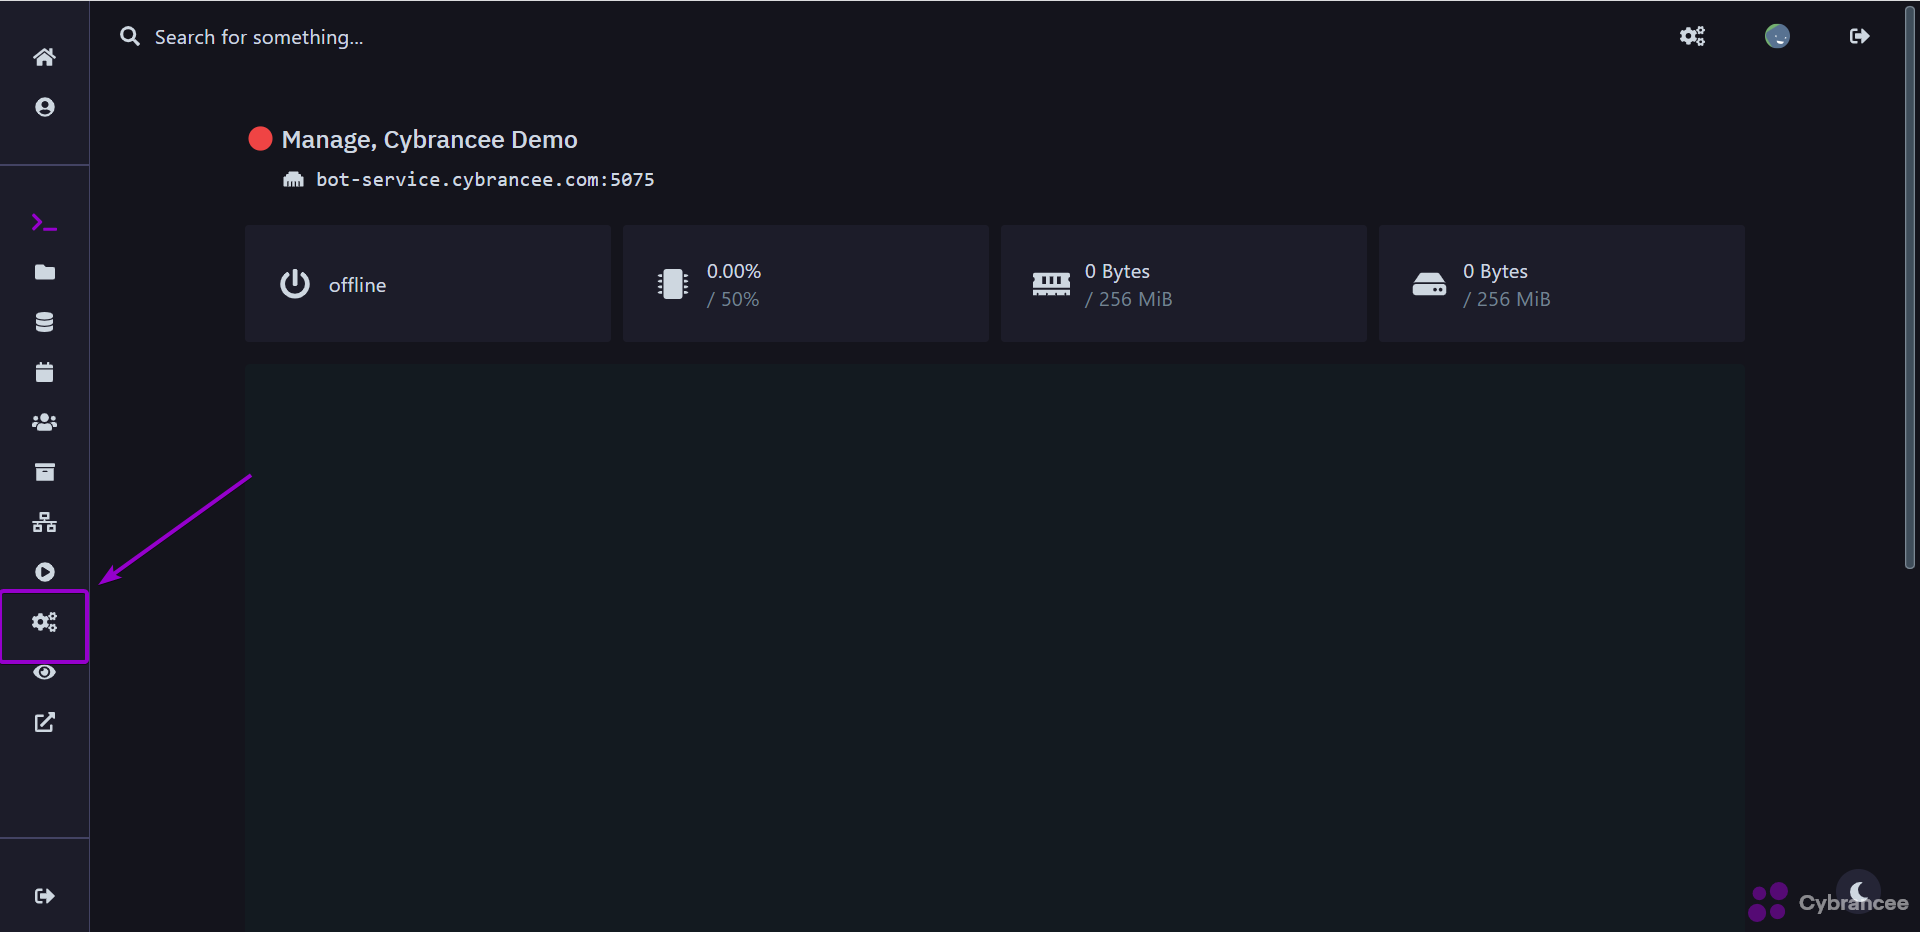Toggle dark mode moon button
Screen dimensions: 1920x932
pos(1858,891)
